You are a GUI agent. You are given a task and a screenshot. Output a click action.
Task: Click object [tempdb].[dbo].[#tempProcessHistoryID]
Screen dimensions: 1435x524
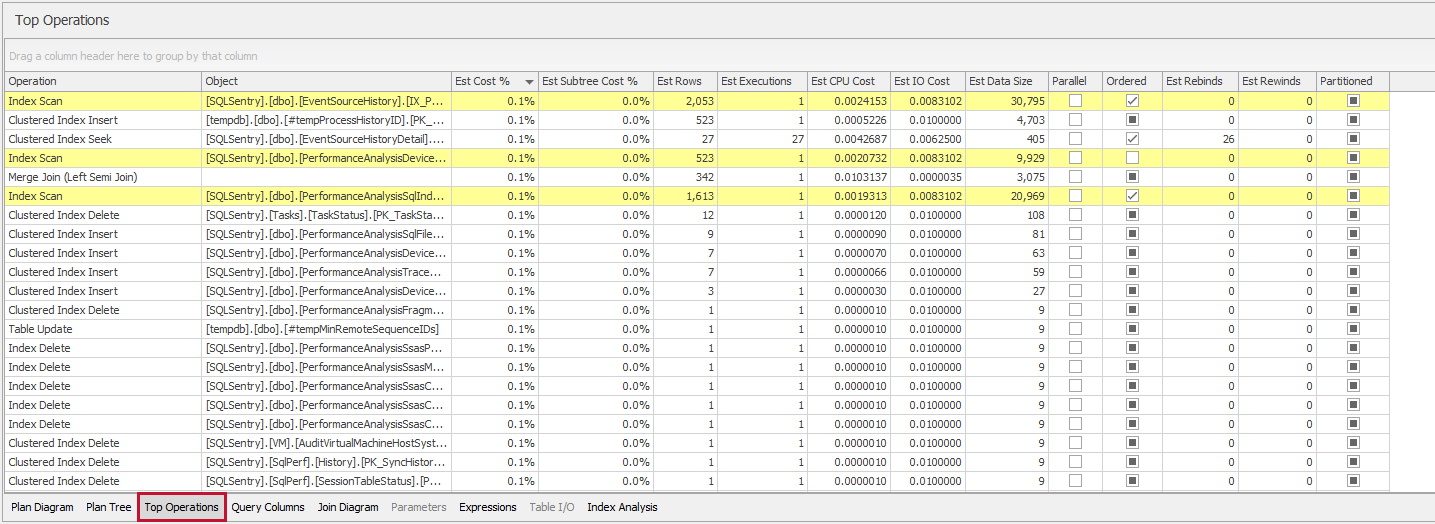coord(325,120)
